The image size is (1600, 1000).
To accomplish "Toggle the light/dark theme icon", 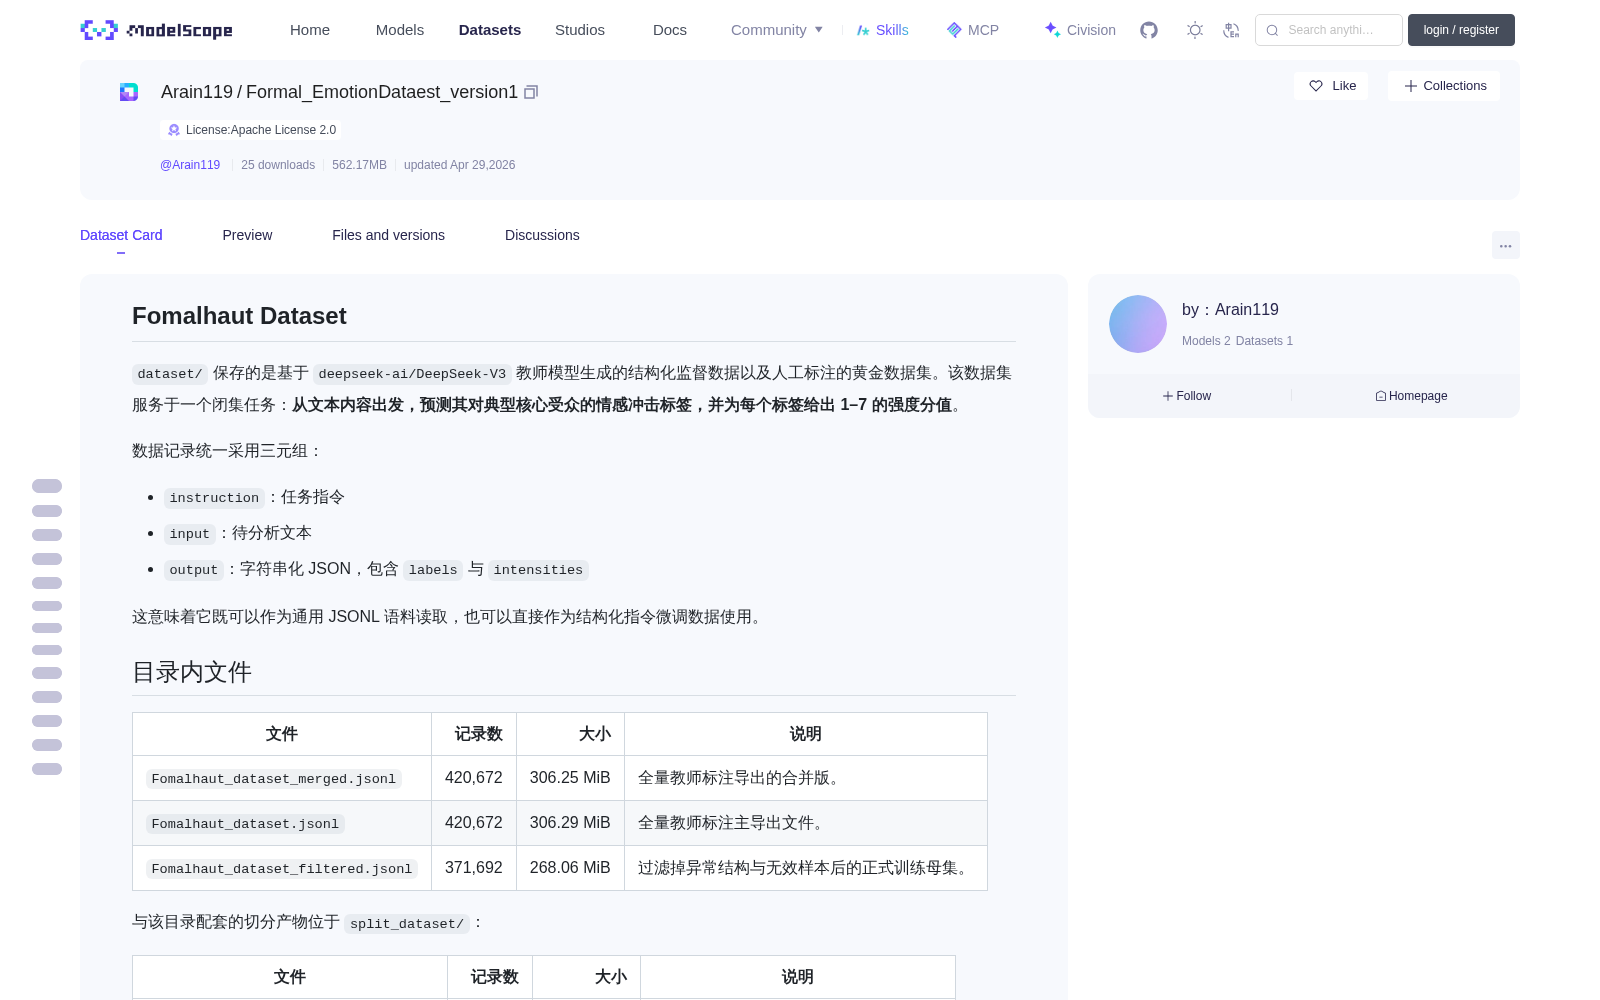I will click(x=1194, y=30).
